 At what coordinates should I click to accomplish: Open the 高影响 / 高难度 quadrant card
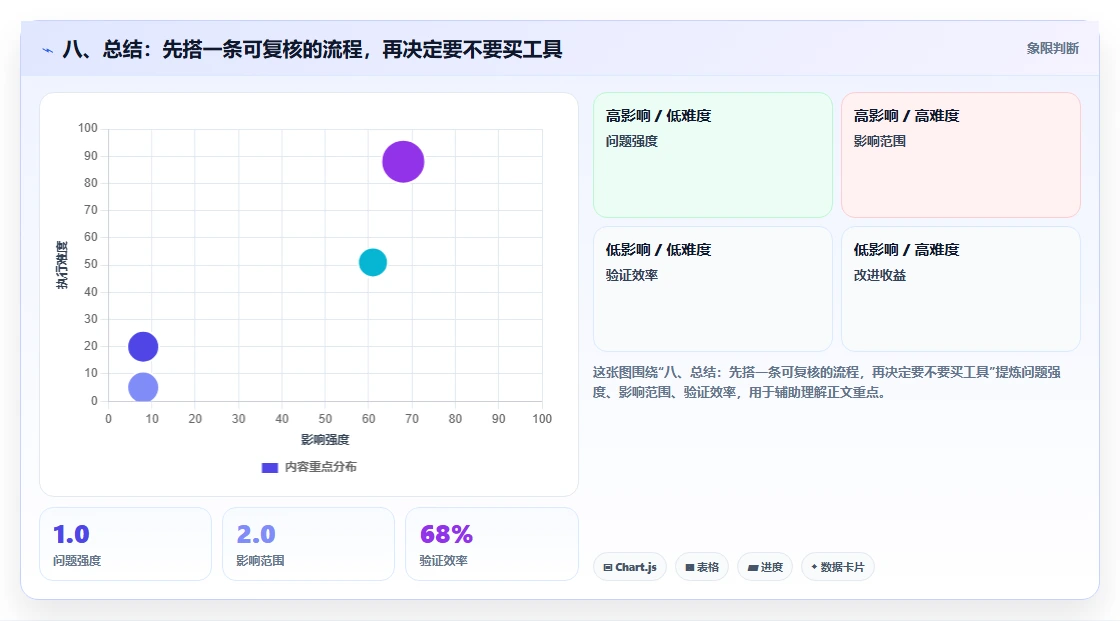click(x=961, y=155)
